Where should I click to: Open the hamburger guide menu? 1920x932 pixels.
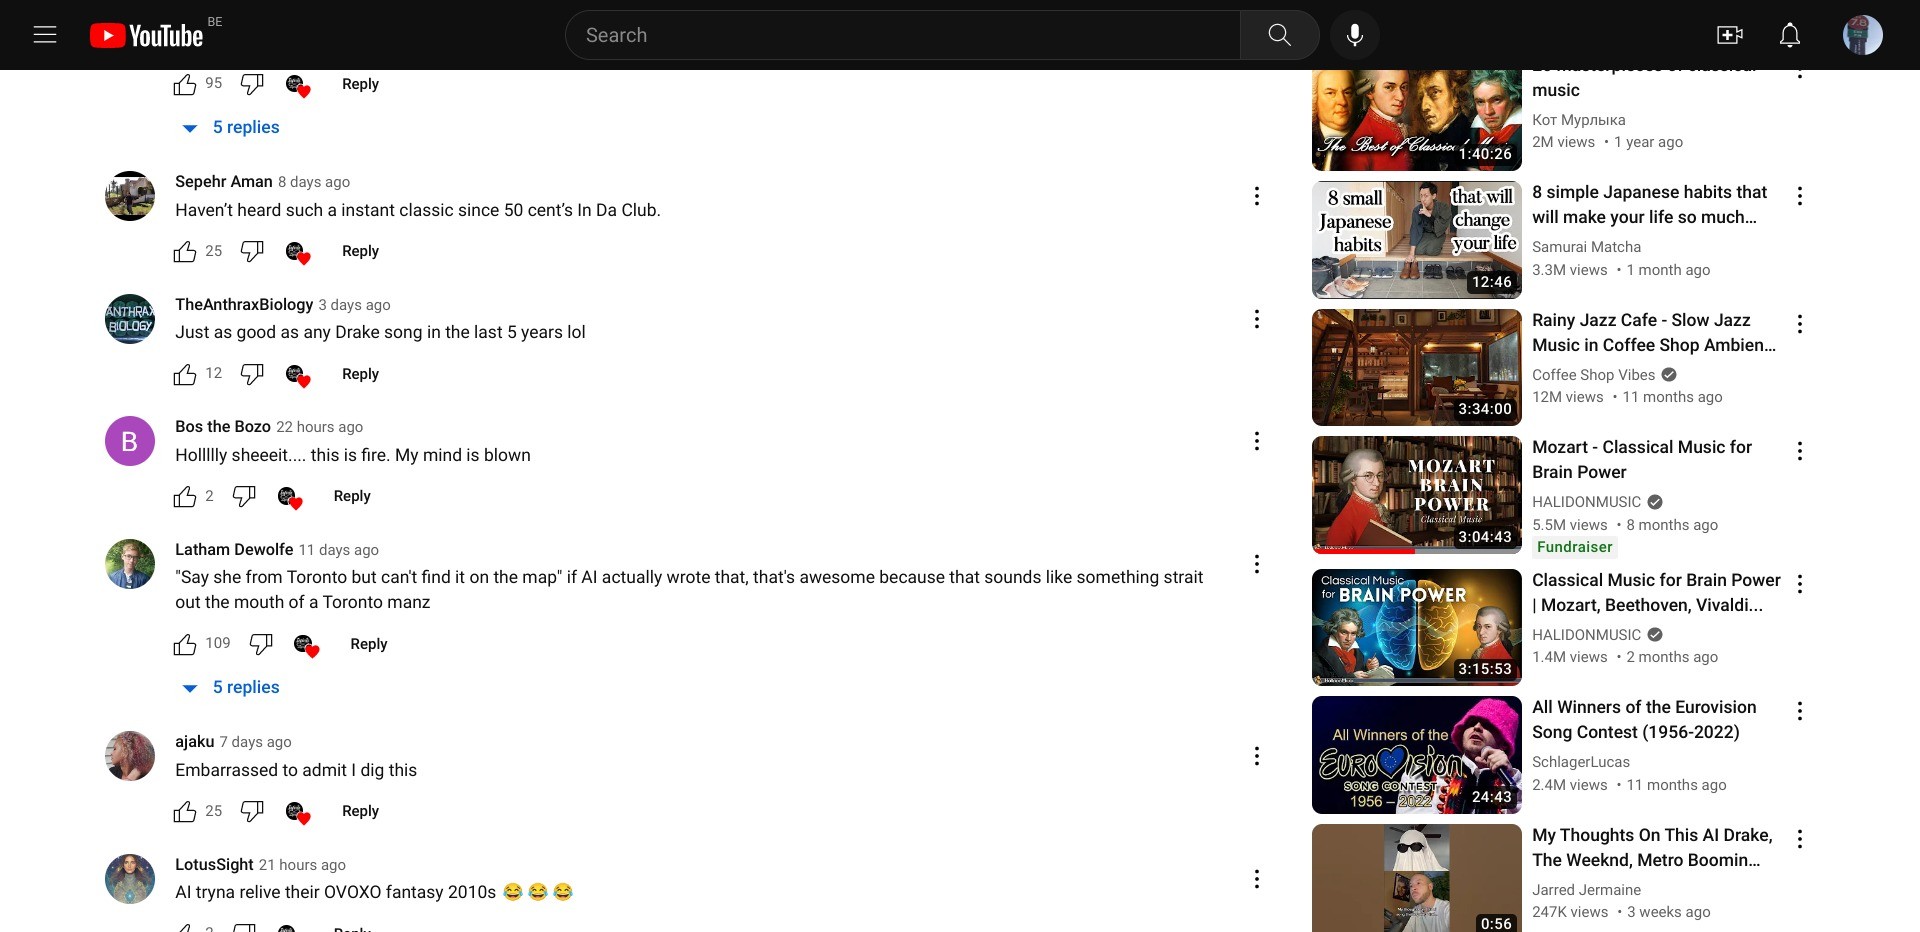coord(45,35)
